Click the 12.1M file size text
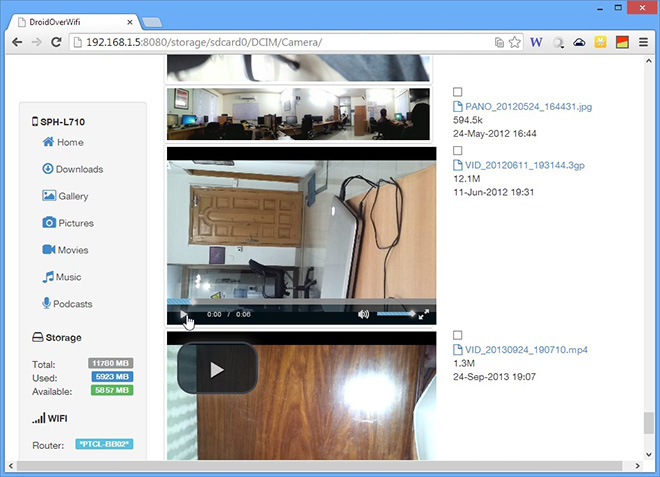The height and width of the screenshot is (477, 660). [x=466, y=179]
